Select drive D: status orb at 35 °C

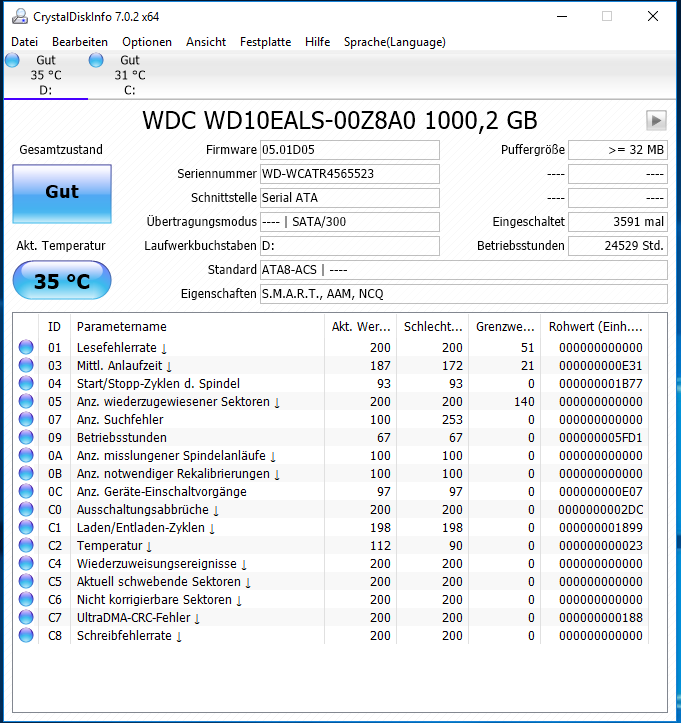[x=12, y=60]
